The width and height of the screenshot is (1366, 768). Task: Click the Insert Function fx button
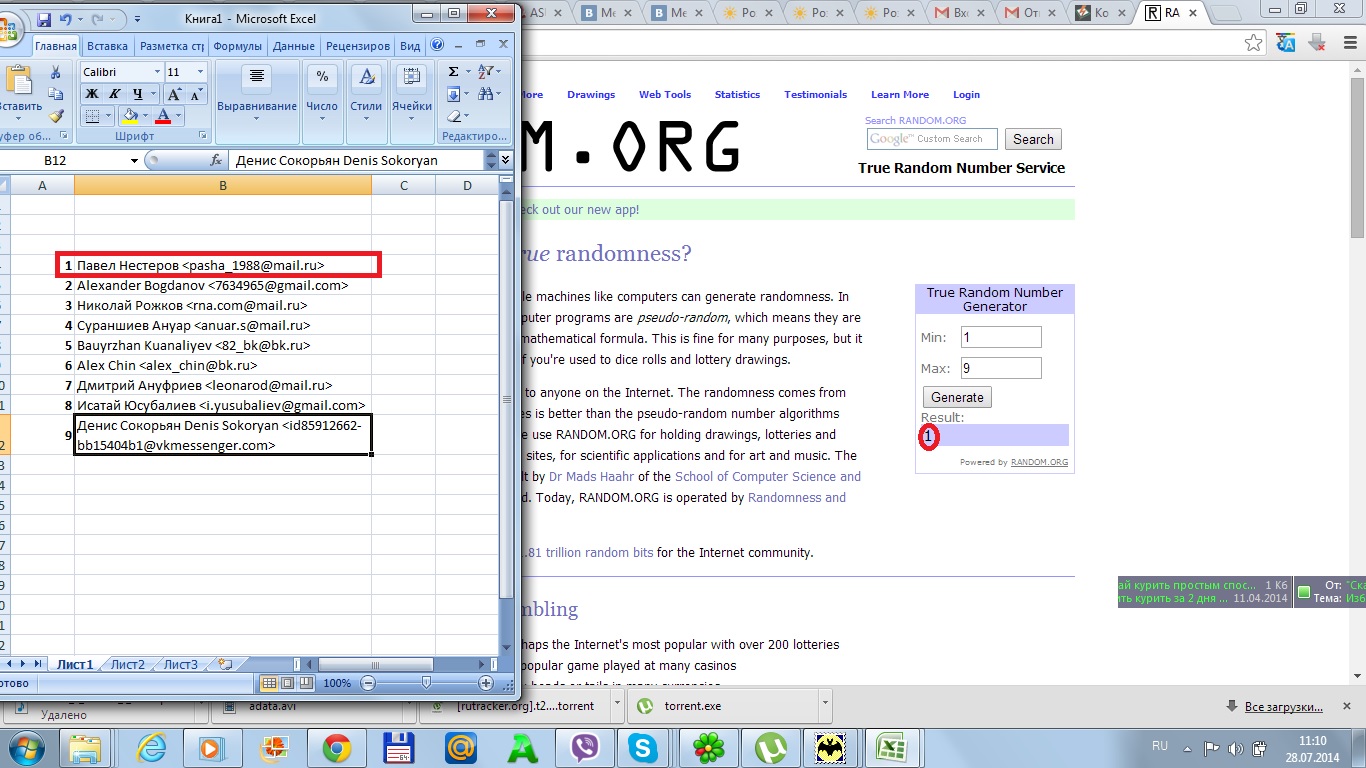(x=215, y=160)
